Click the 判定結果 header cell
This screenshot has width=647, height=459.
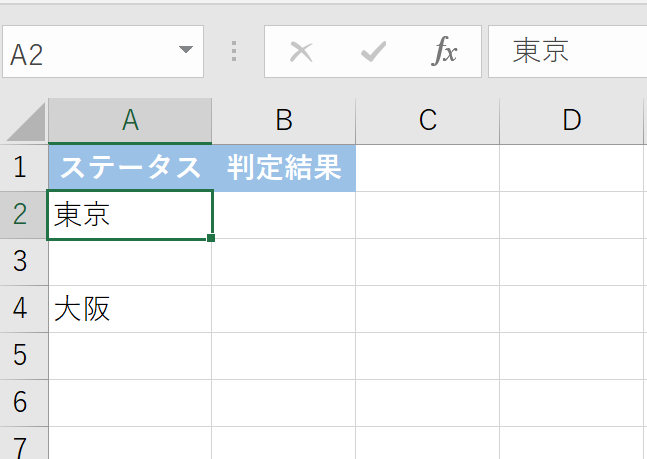(x=284, y=168)
